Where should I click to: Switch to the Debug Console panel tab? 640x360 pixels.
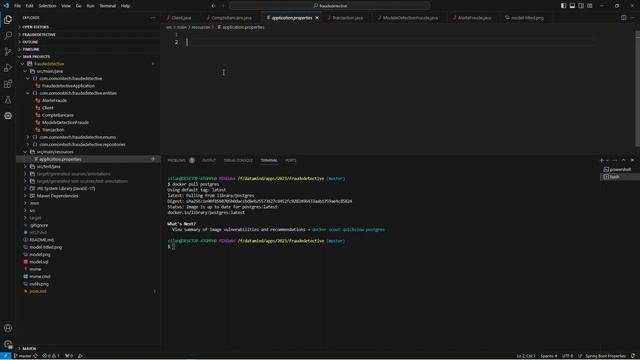(238, 160)
